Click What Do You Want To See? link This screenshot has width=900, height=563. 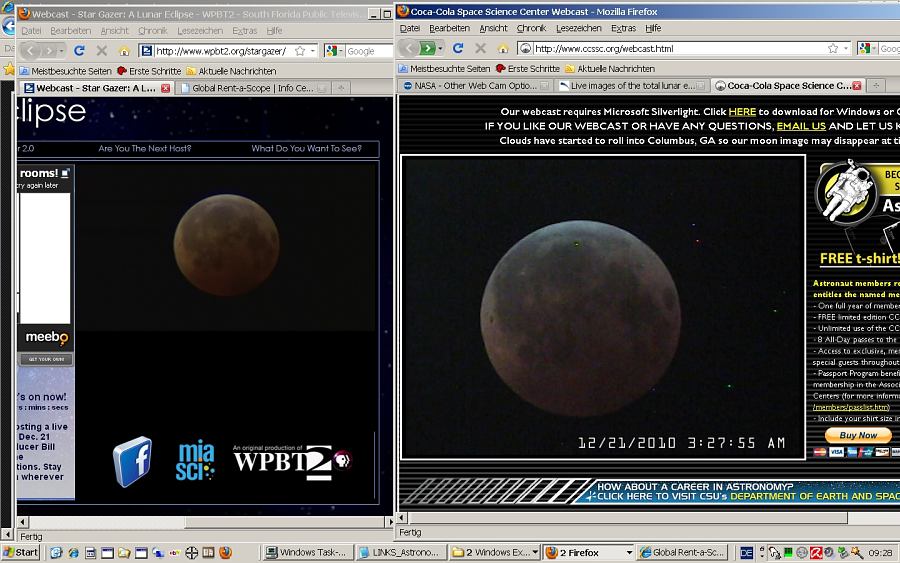(307, 148)
